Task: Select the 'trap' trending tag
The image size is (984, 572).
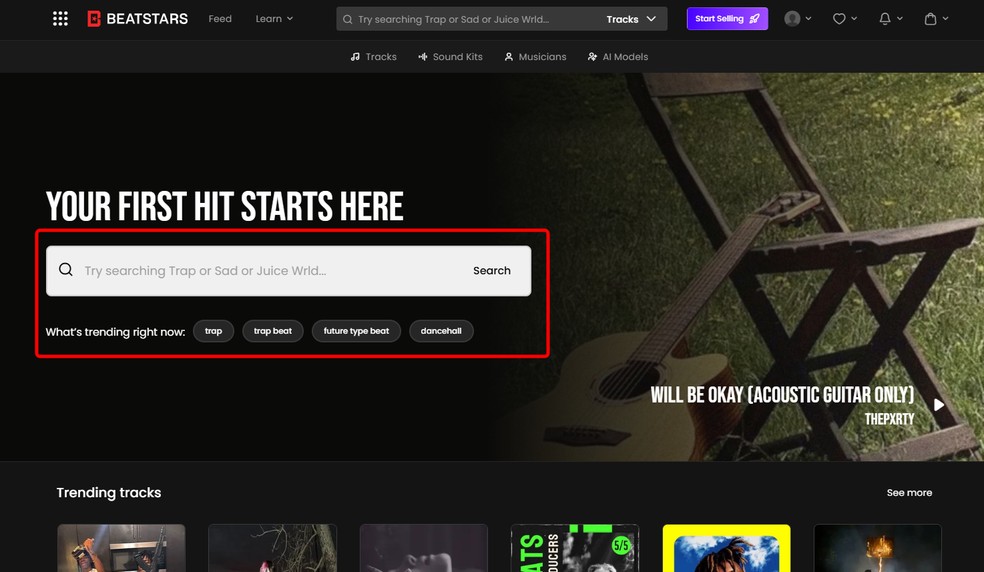Action: [x=213, y=331]
